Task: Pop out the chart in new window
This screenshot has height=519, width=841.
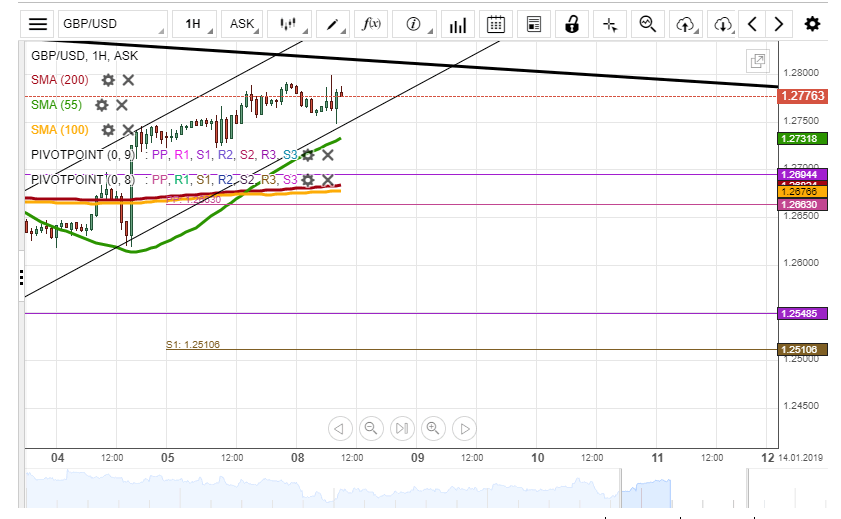Action: 758,61
